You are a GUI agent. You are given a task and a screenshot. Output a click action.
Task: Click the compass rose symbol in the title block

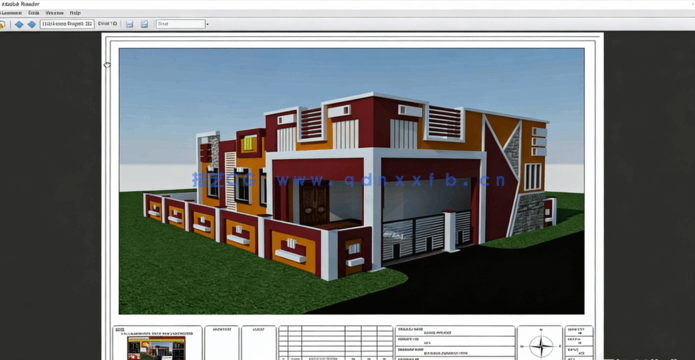pos(541,345)
